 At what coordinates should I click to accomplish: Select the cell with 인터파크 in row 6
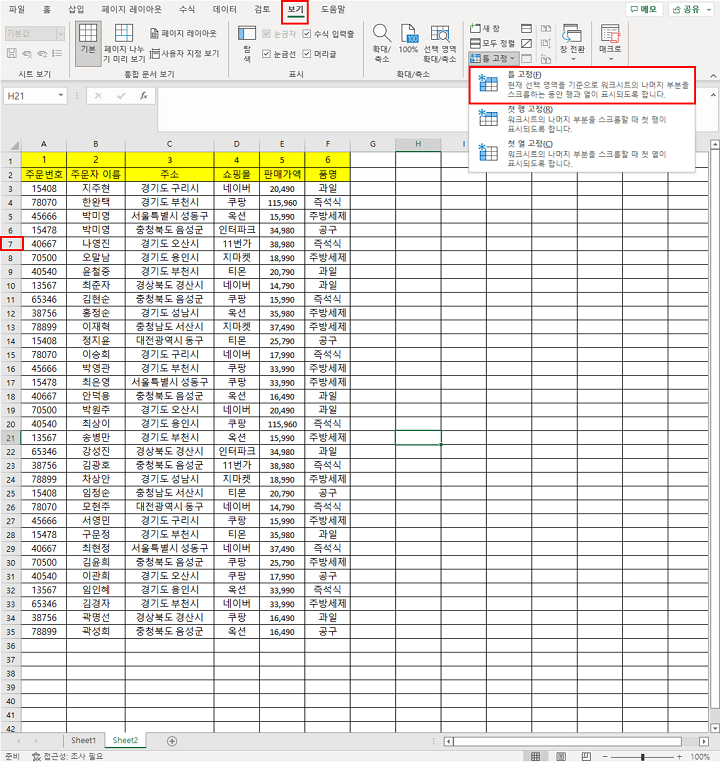pos(237,229)
